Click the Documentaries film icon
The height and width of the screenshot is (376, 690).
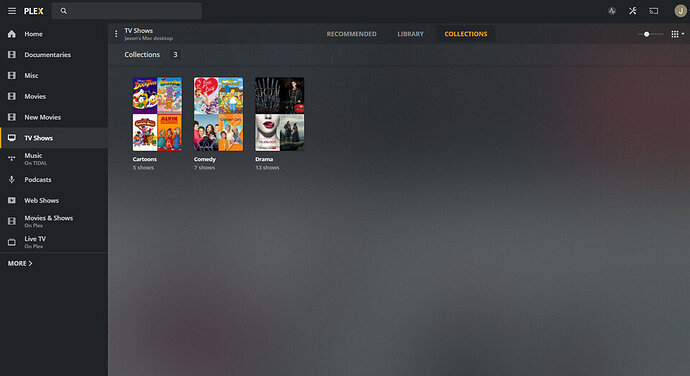(12, 55)
